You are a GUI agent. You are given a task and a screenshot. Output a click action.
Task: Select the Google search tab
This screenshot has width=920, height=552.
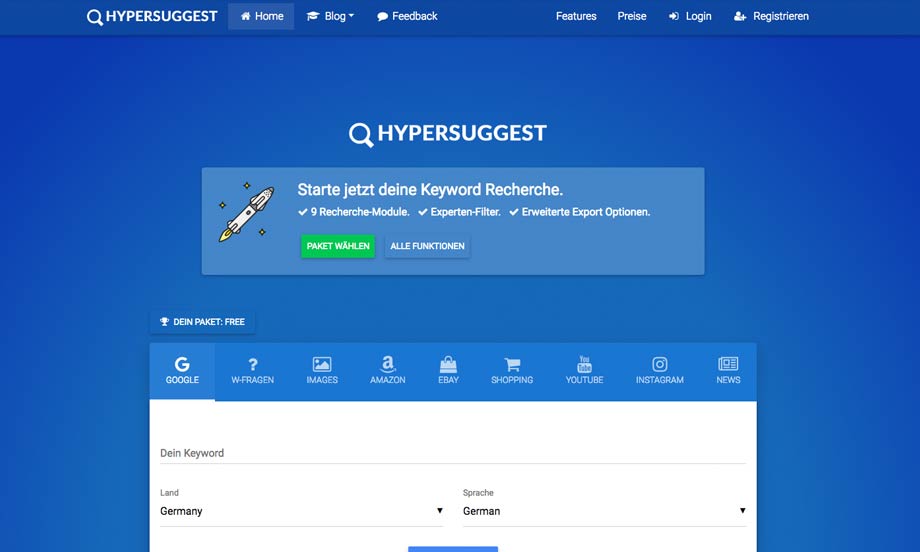[182, 371]
